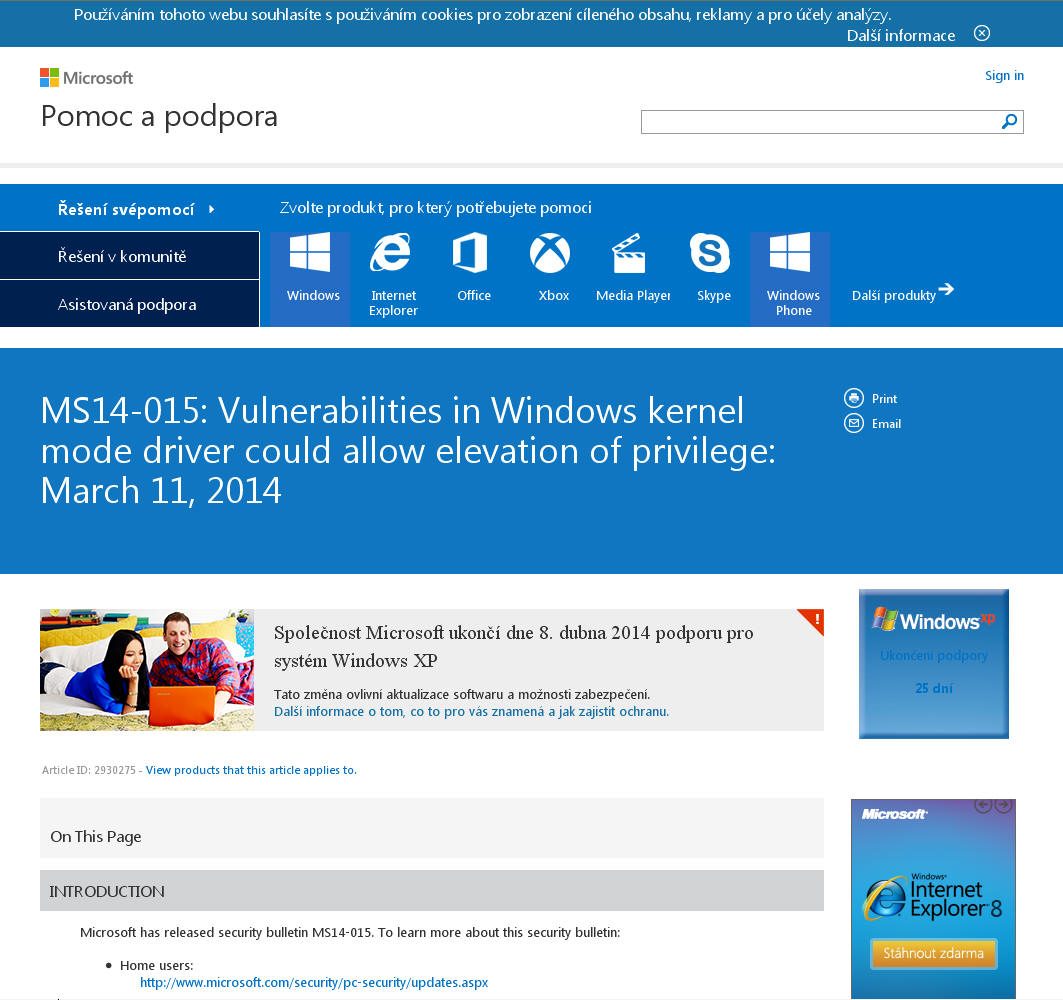Image resolution: width=1063 pixels, height=1000 pixels.
Task: Click Společnost Microsoft ukončí banner heading
Action: 513,646
